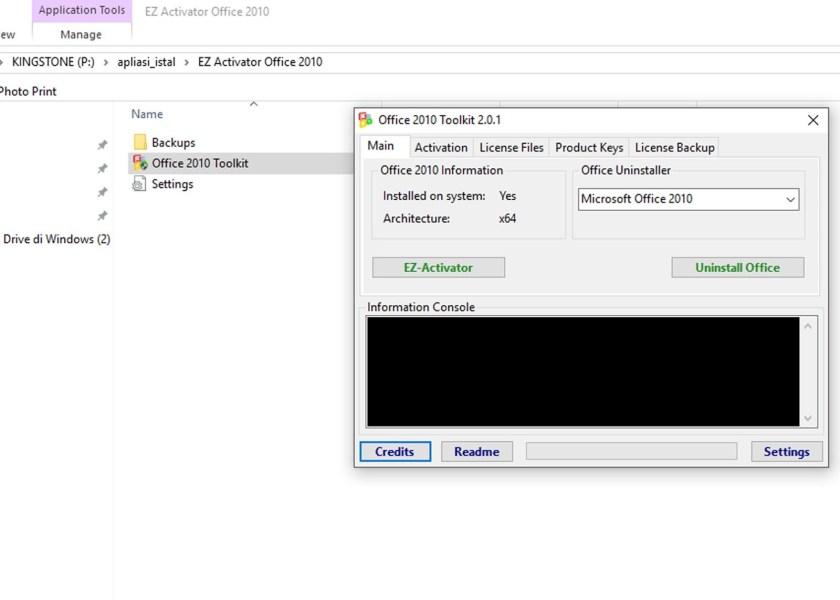Click the pin icon beside Office 2010 Toolkit row
Image resolution: width=840 pixels, height=600 pixels.
click(102, 168)
